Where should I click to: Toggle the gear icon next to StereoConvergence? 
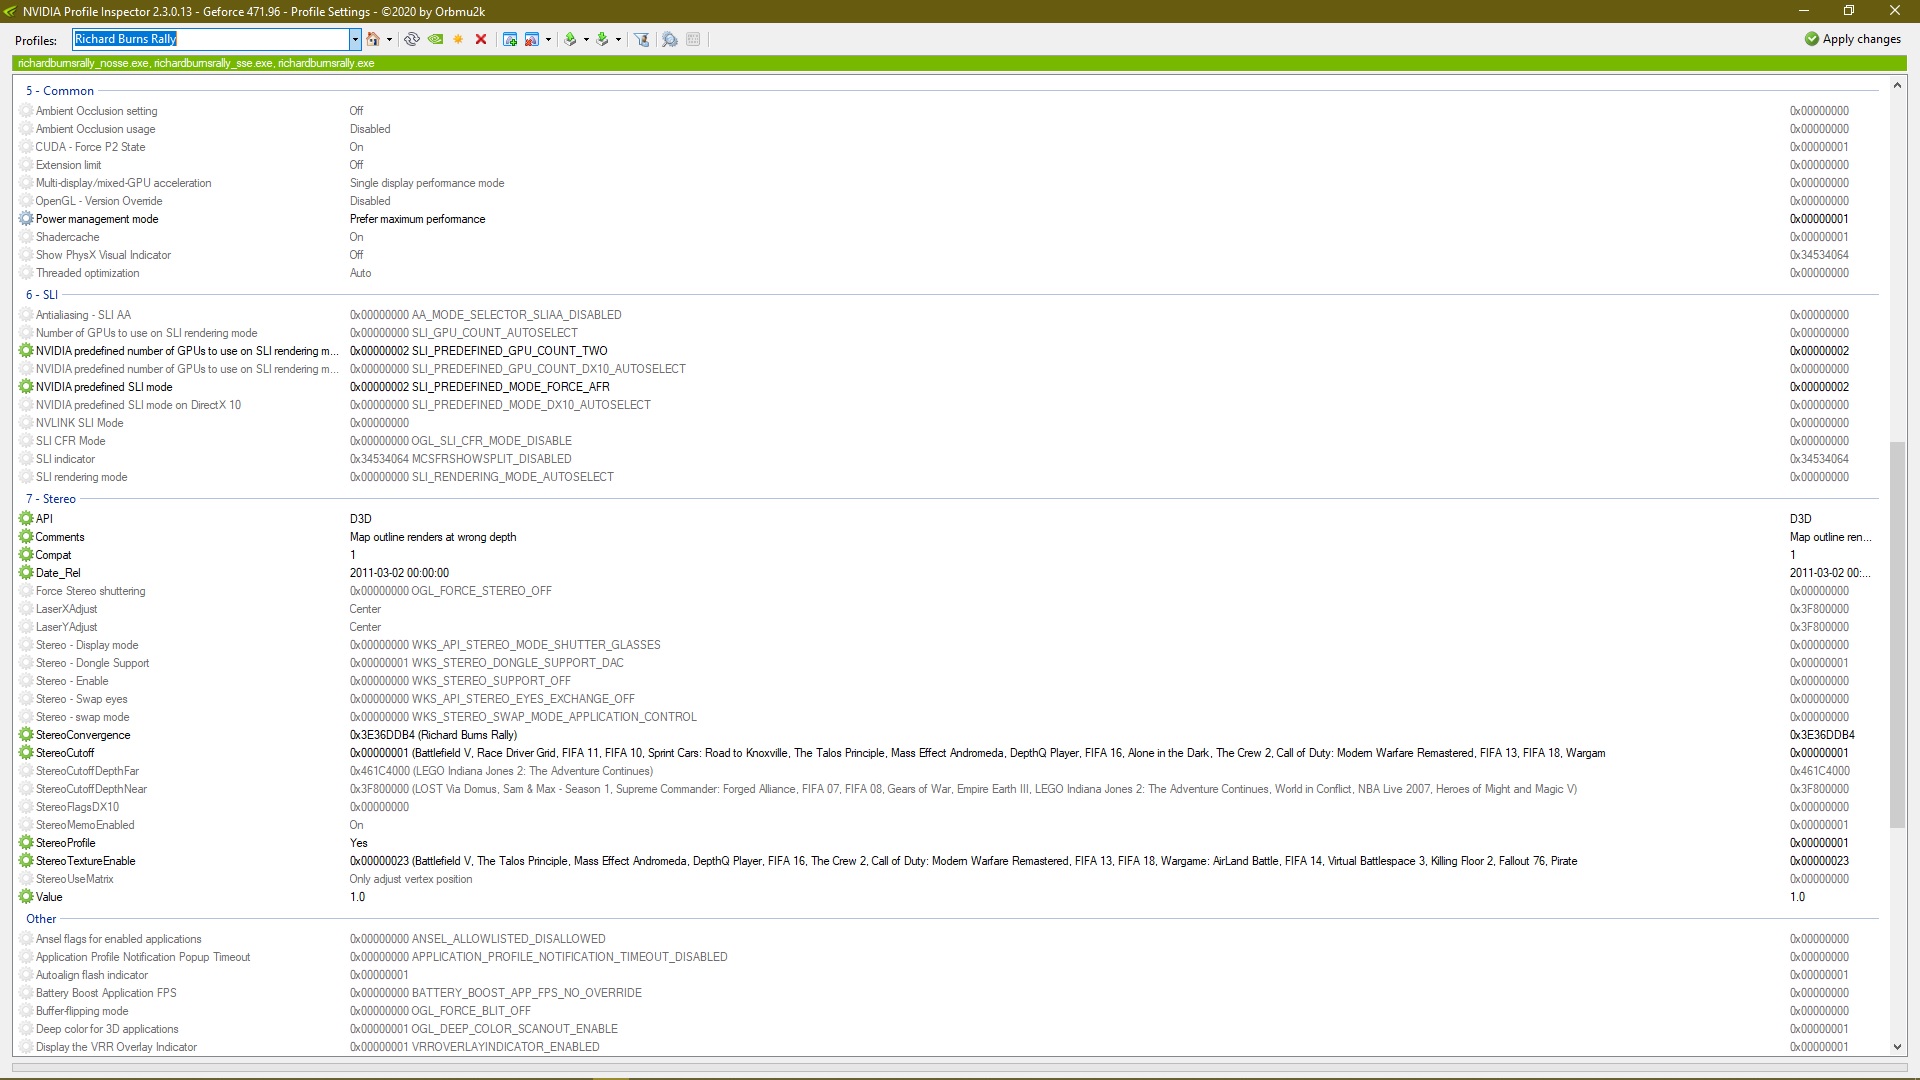[x=26, y=735]
